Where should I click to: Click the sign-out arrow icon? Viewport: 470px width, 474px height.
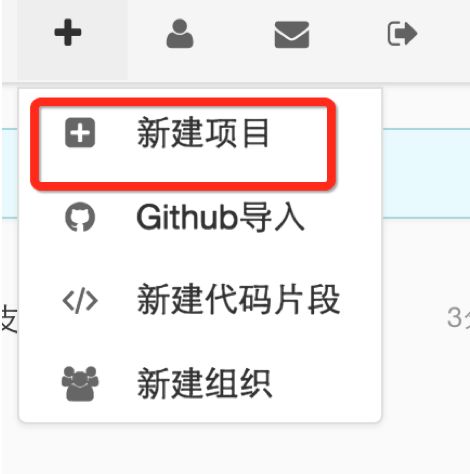tap(402, 33)
